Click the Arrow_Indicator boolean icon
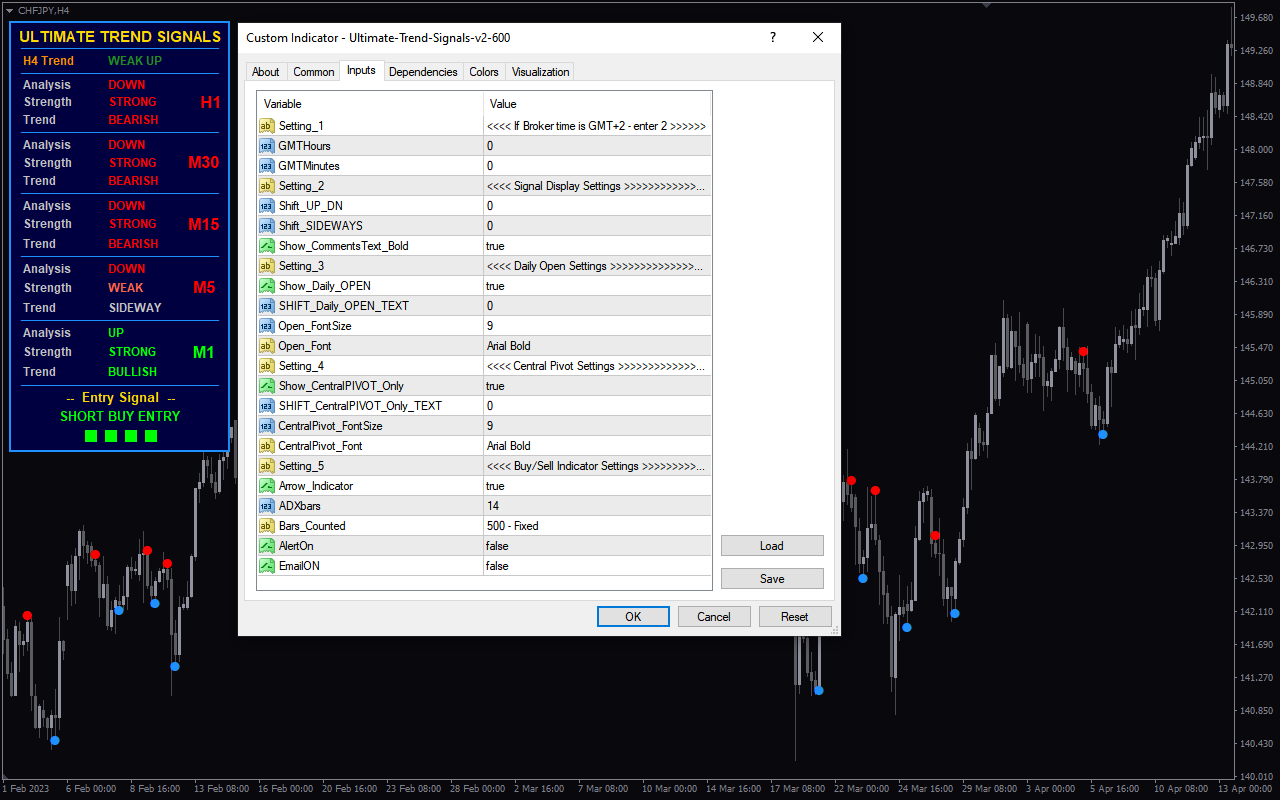Image resolution: width=1280 pixels, height=800 pixels. (x=267, y=486)
